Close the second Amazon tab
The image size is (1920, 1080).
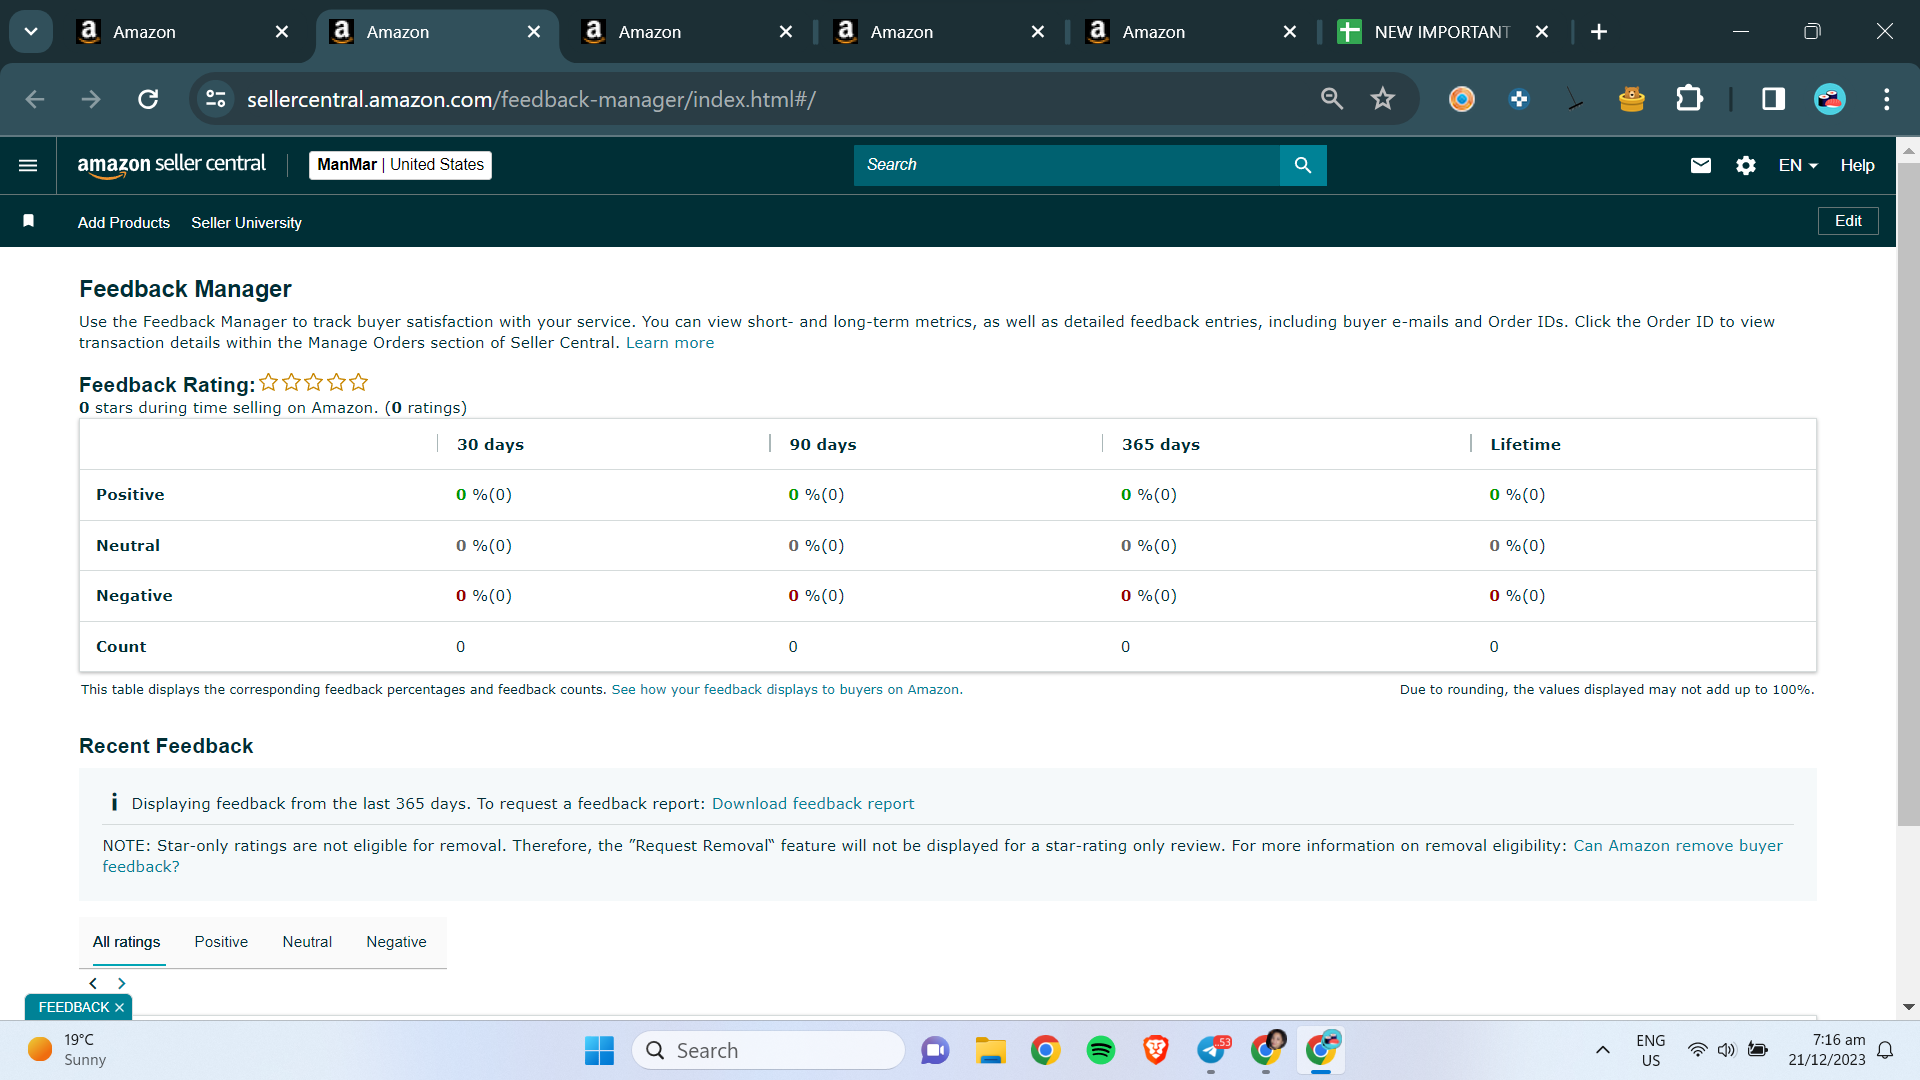point(534,32)
